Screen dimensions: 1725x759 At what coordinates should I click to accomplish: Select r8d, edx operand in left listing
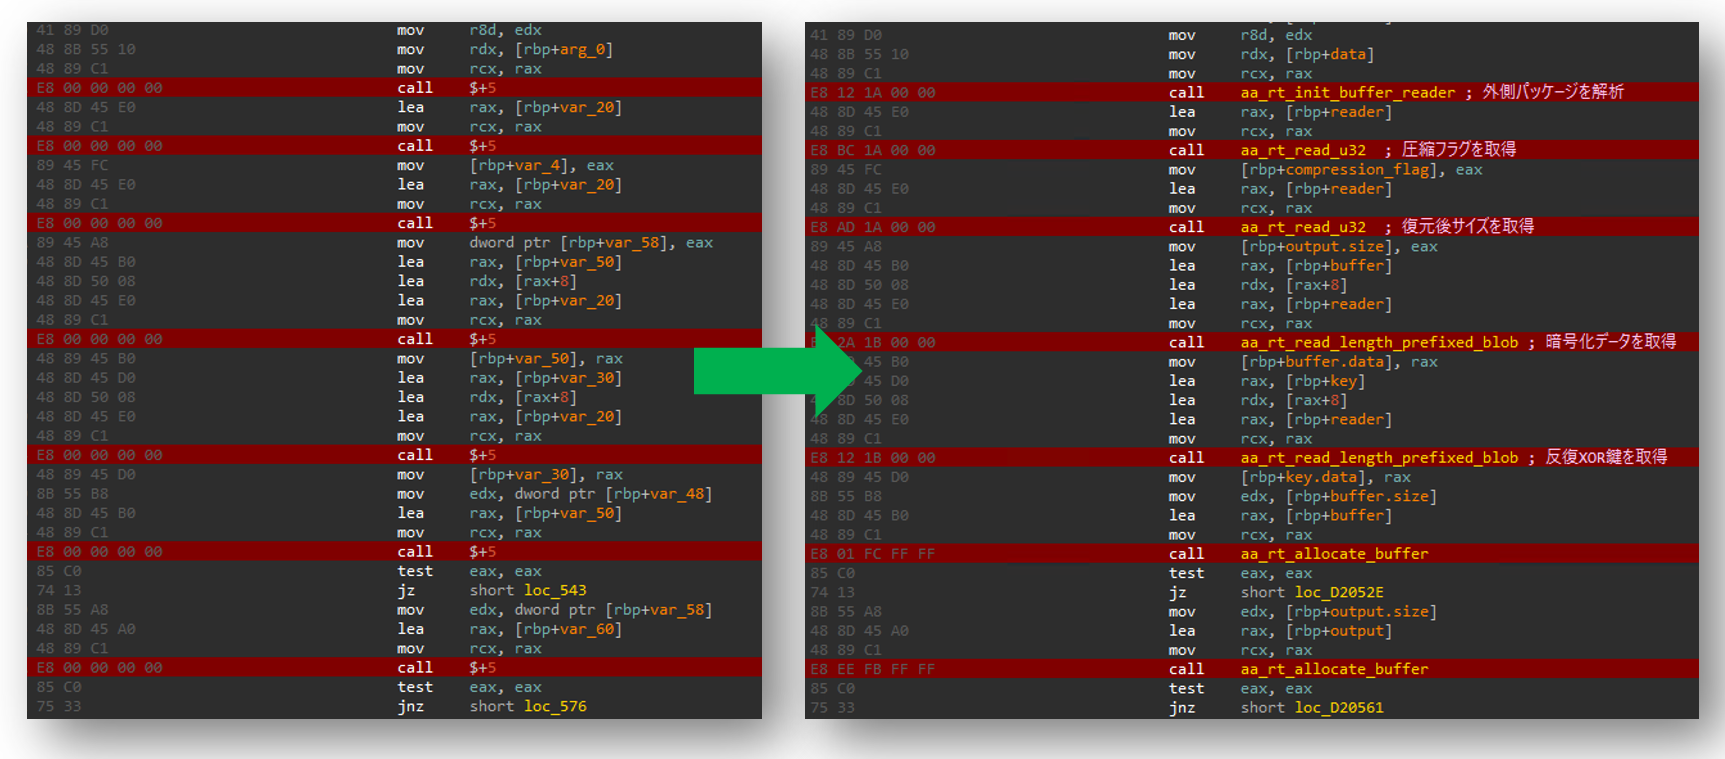506,31
